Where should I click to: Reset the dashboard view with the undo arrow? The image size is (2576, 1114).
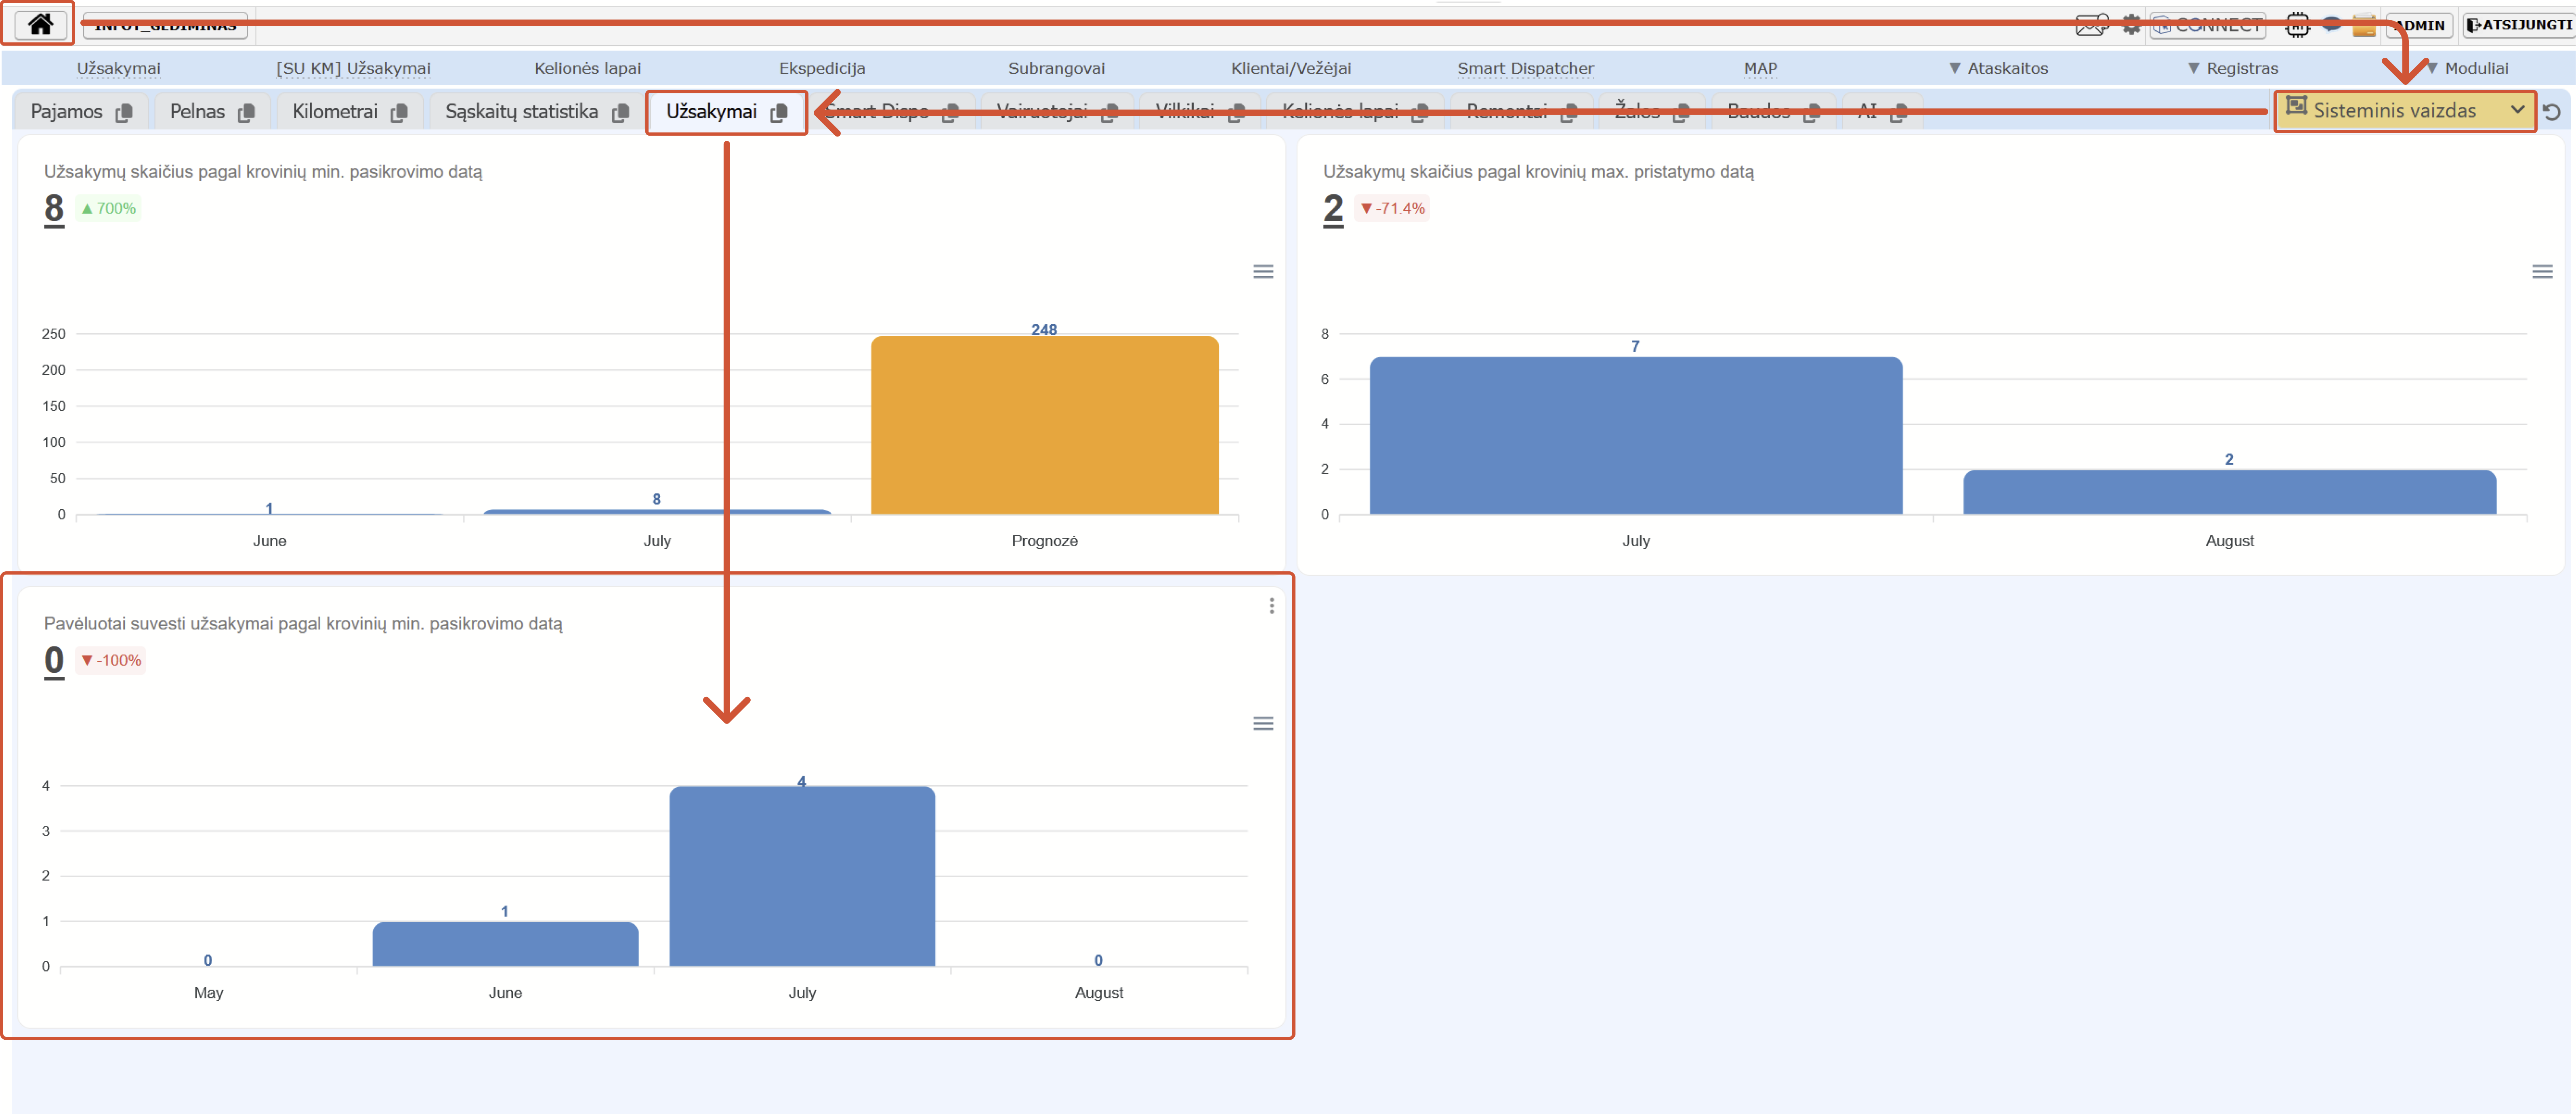2553,112
